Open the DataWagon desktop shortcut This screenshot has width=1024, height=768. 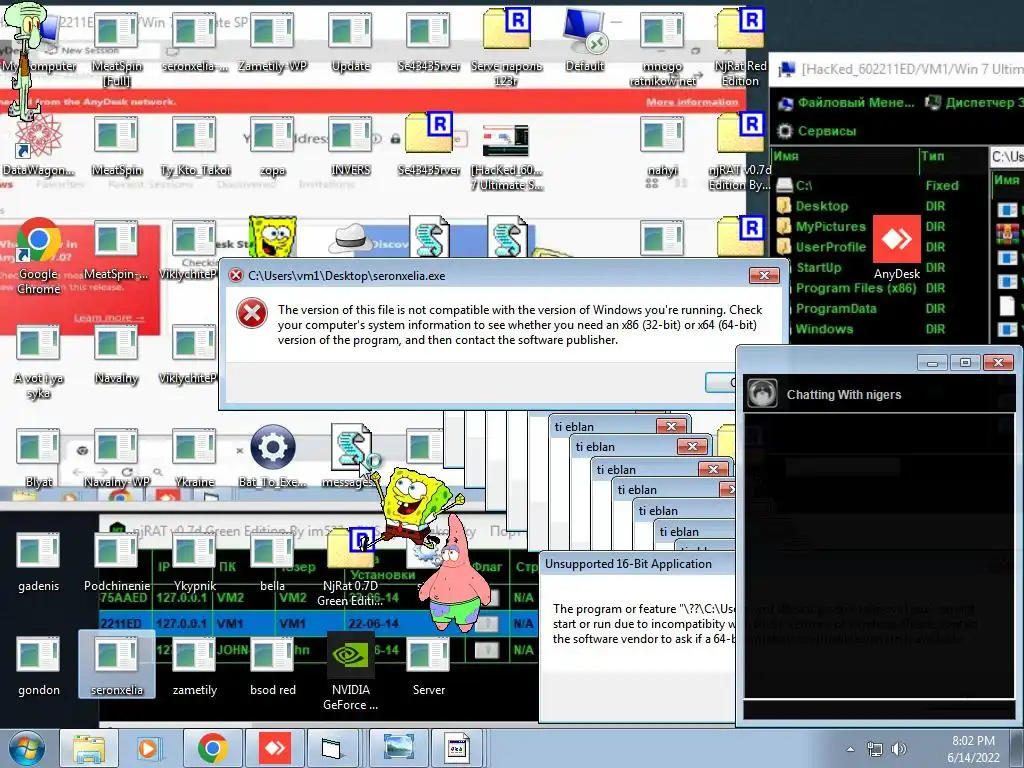click(x=38, y=145)
